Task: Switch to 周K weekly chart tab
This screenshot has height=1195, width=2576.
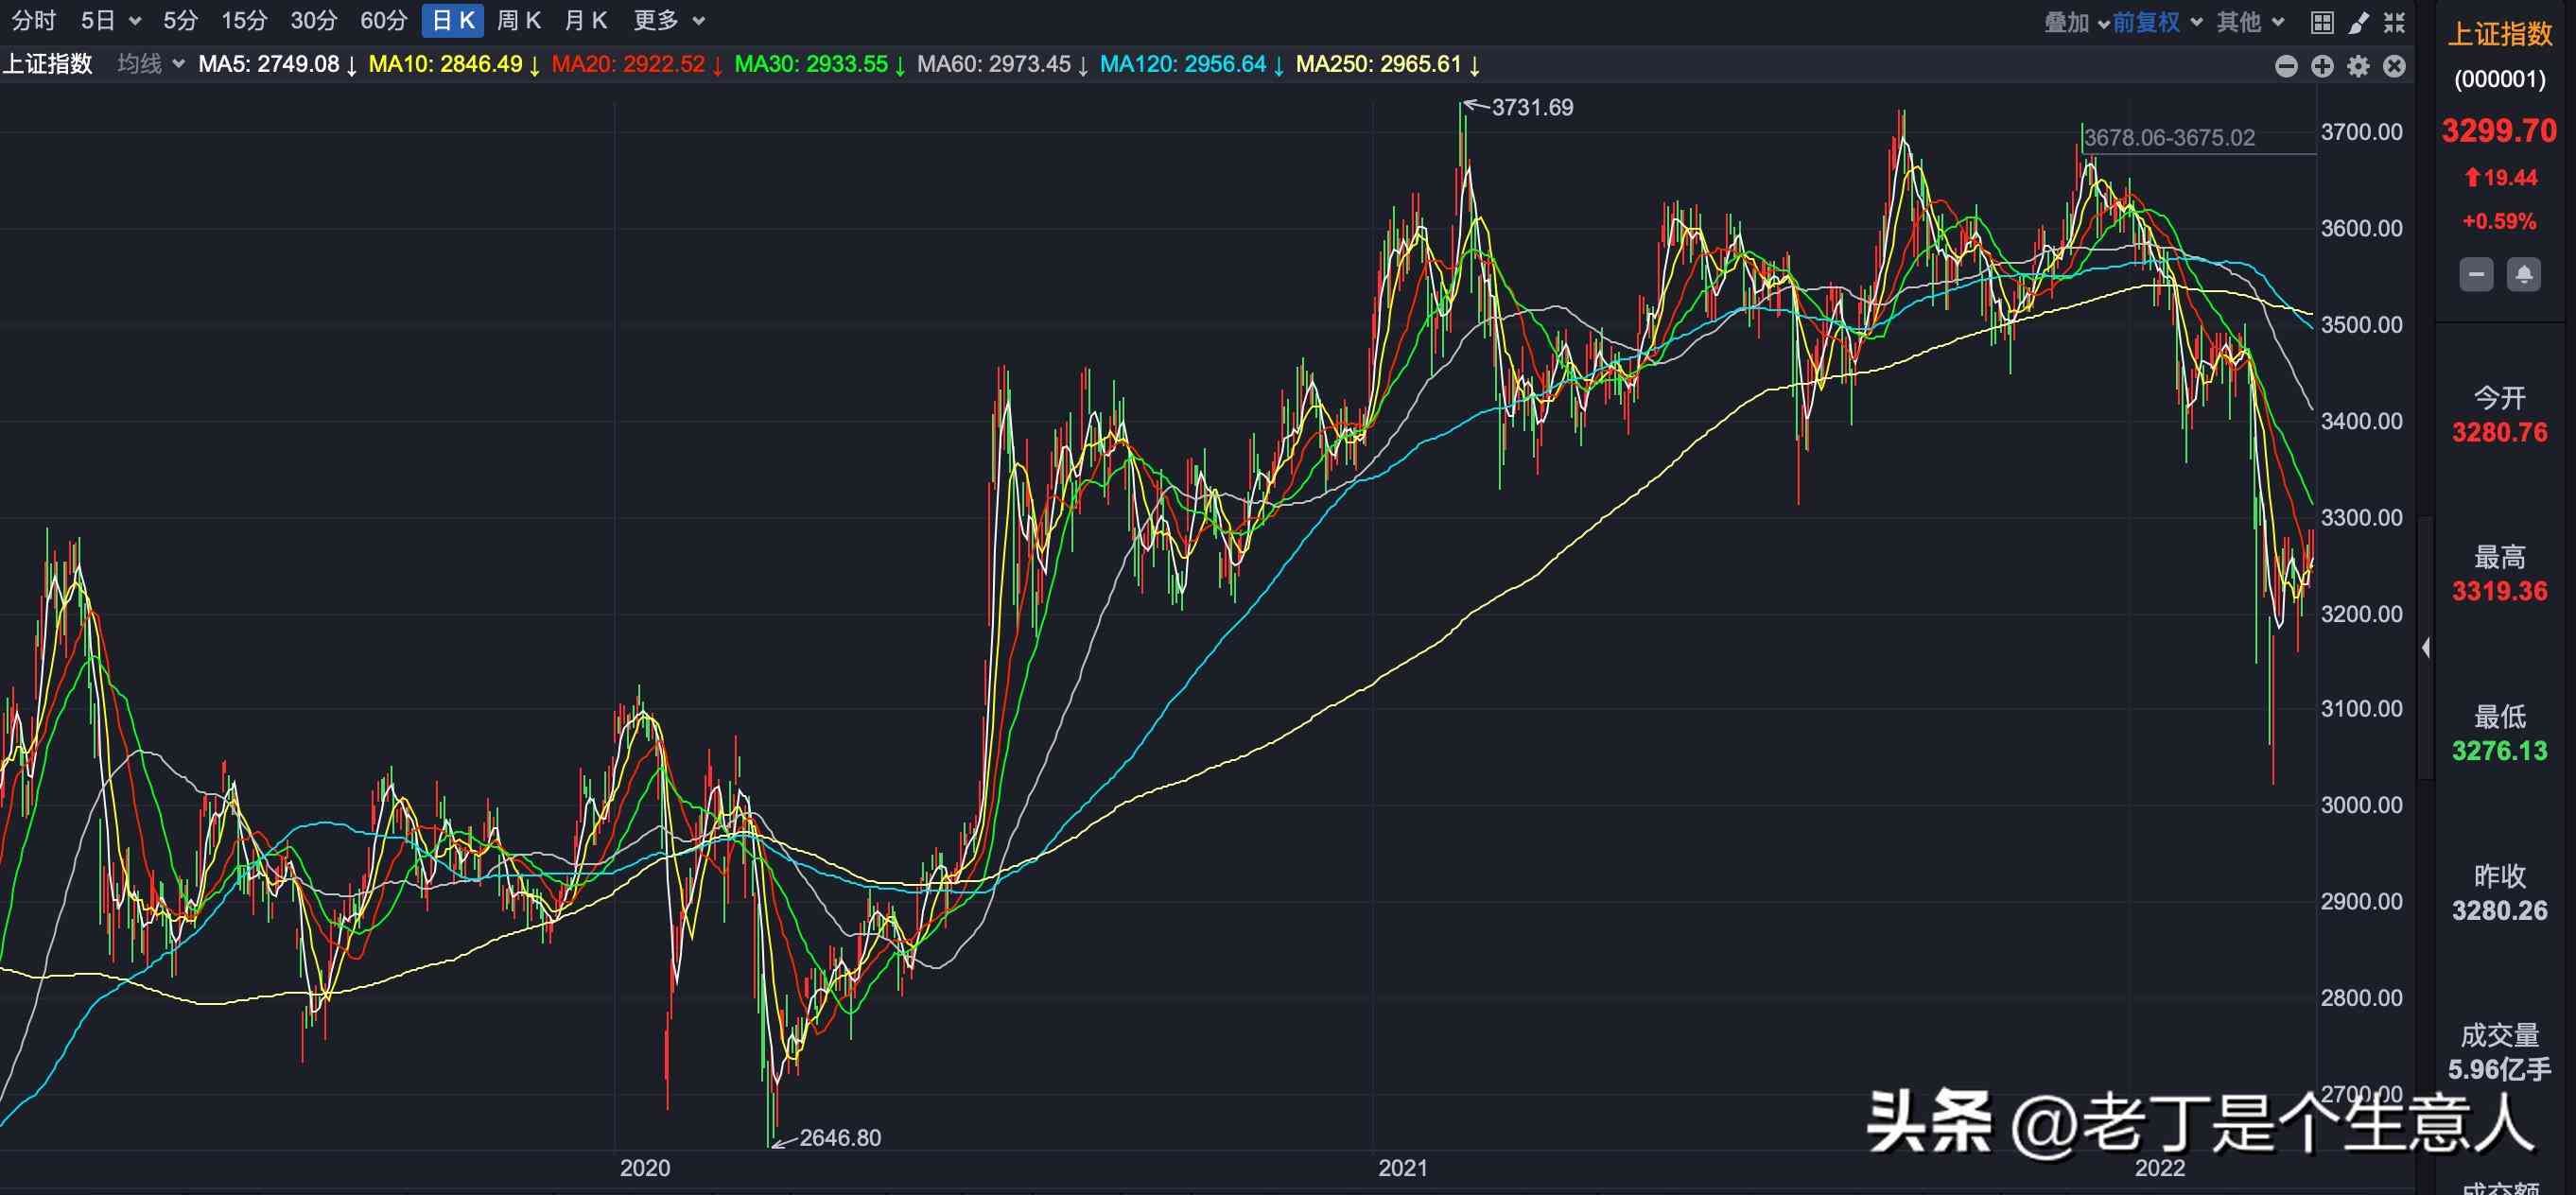Action: point(518,20)
